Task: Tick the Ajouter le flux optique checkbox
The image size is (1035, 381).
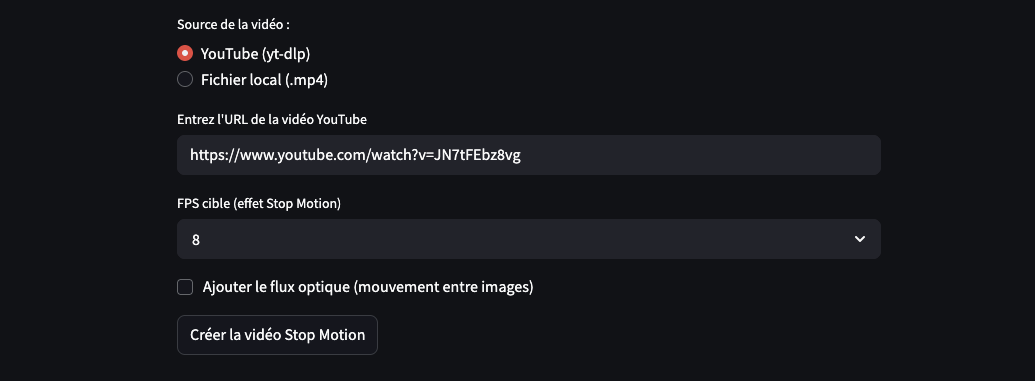Action: click(185, 287)
